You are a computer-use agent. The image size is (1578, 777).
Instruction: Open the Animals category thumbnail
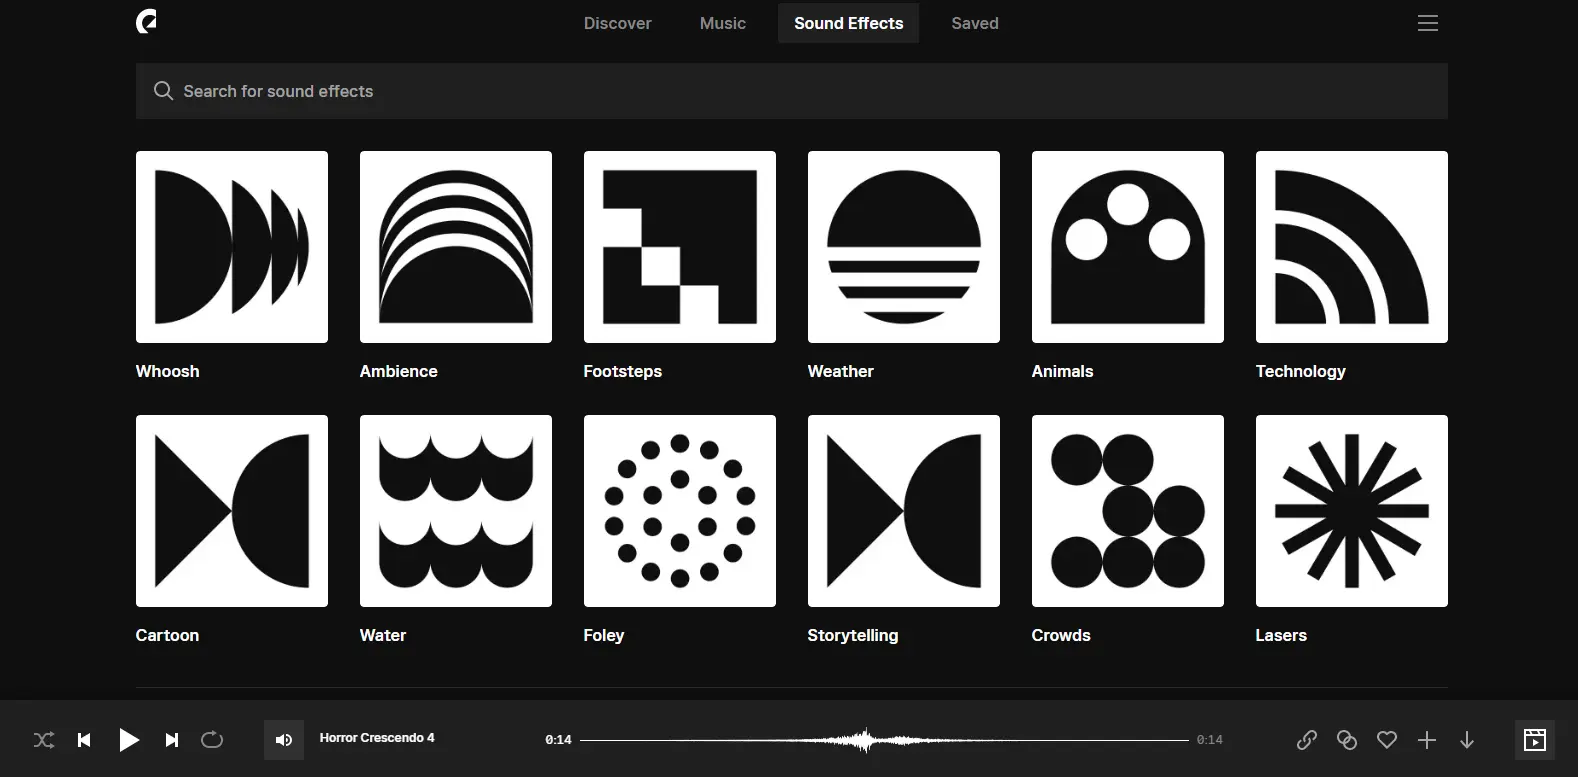pyautogui.click(x=1128, y=247)
